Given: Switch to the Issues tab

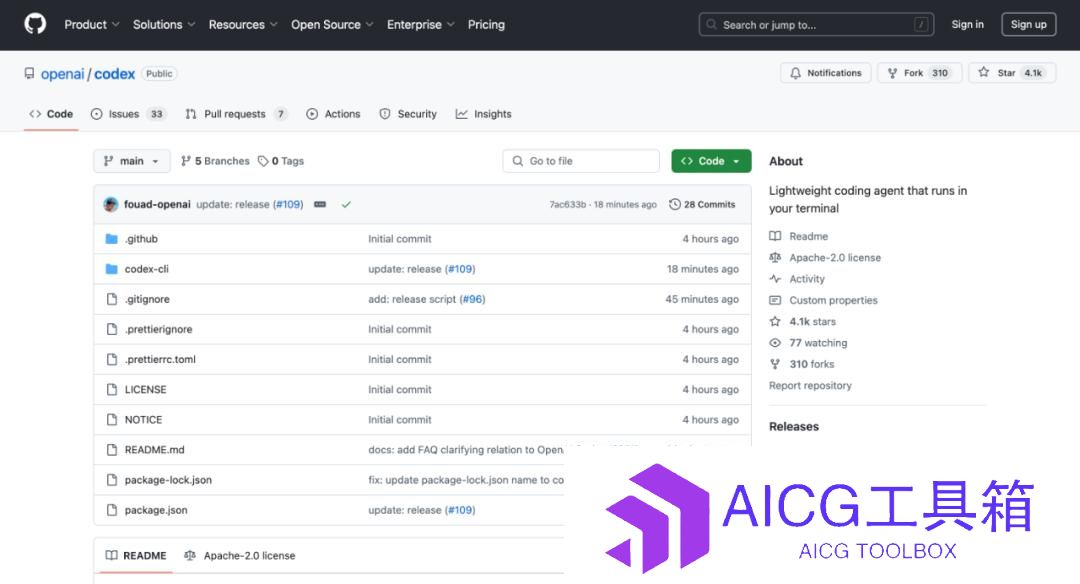Looking at the screenshot, I should (x=128, y=114).
